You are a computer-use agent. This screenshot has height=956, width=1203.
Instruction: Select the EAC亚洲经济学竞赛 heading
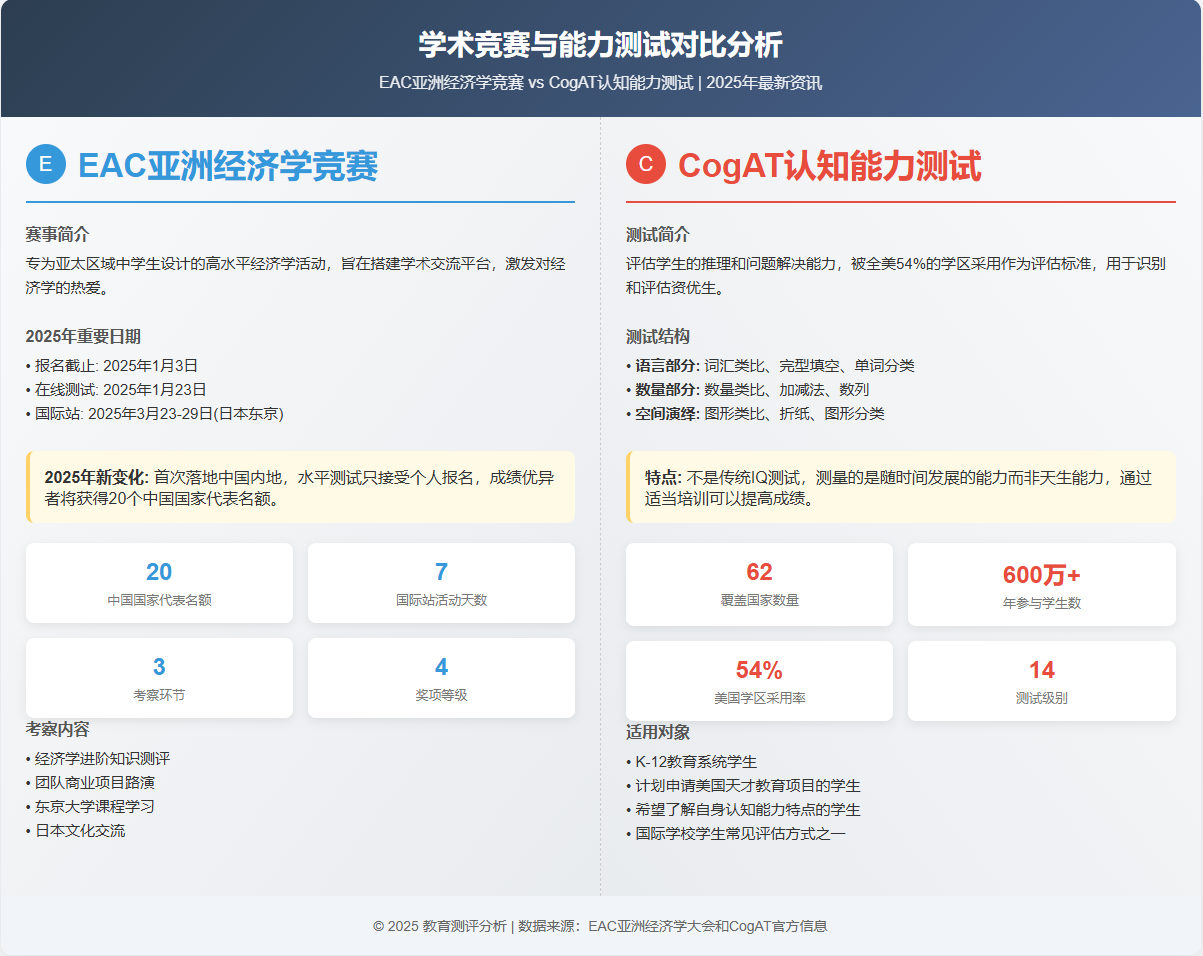click(x=228, y=166)
